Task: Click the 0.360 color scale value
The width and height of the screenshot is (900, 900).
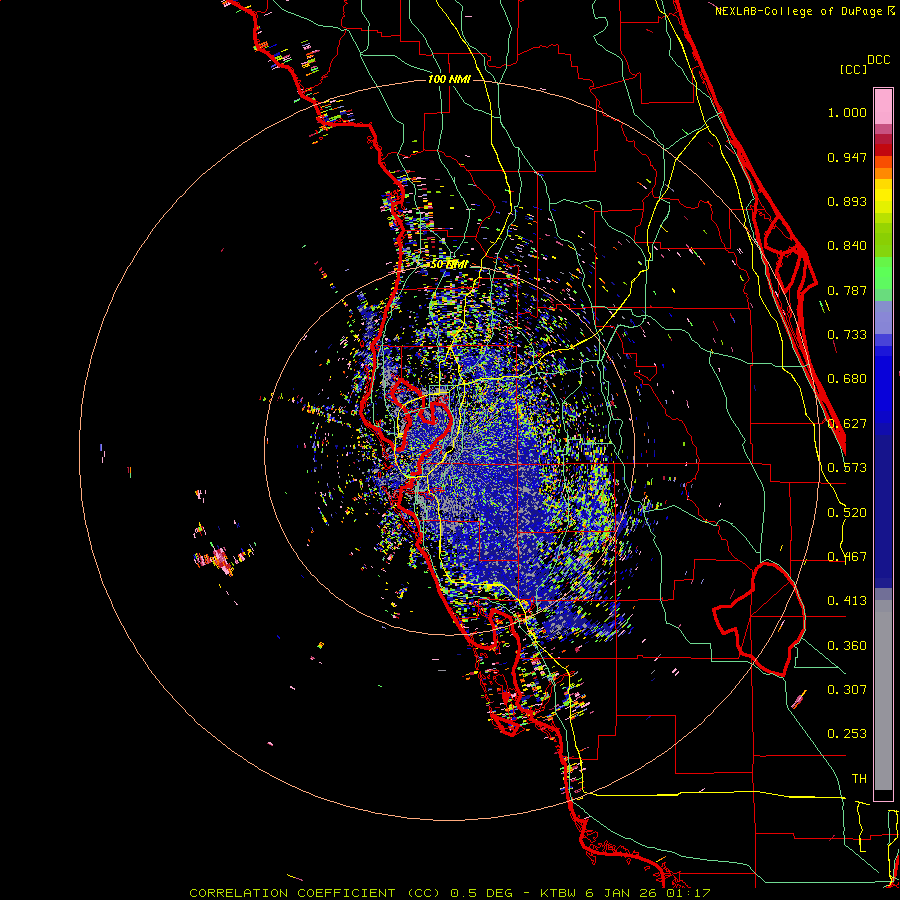Action: pos(847,646)
